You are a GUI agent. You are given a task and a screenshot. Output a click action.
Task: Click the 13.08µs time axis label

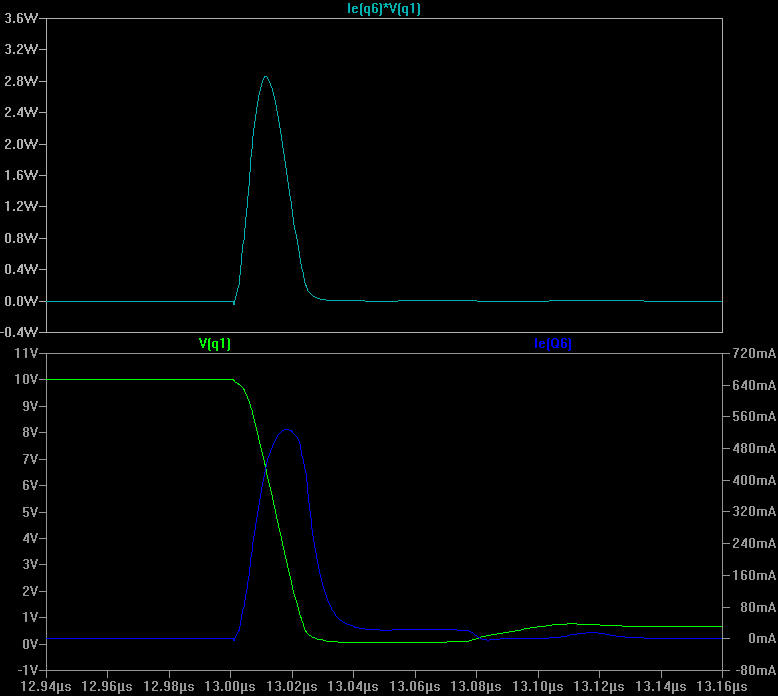click(476, 687)
